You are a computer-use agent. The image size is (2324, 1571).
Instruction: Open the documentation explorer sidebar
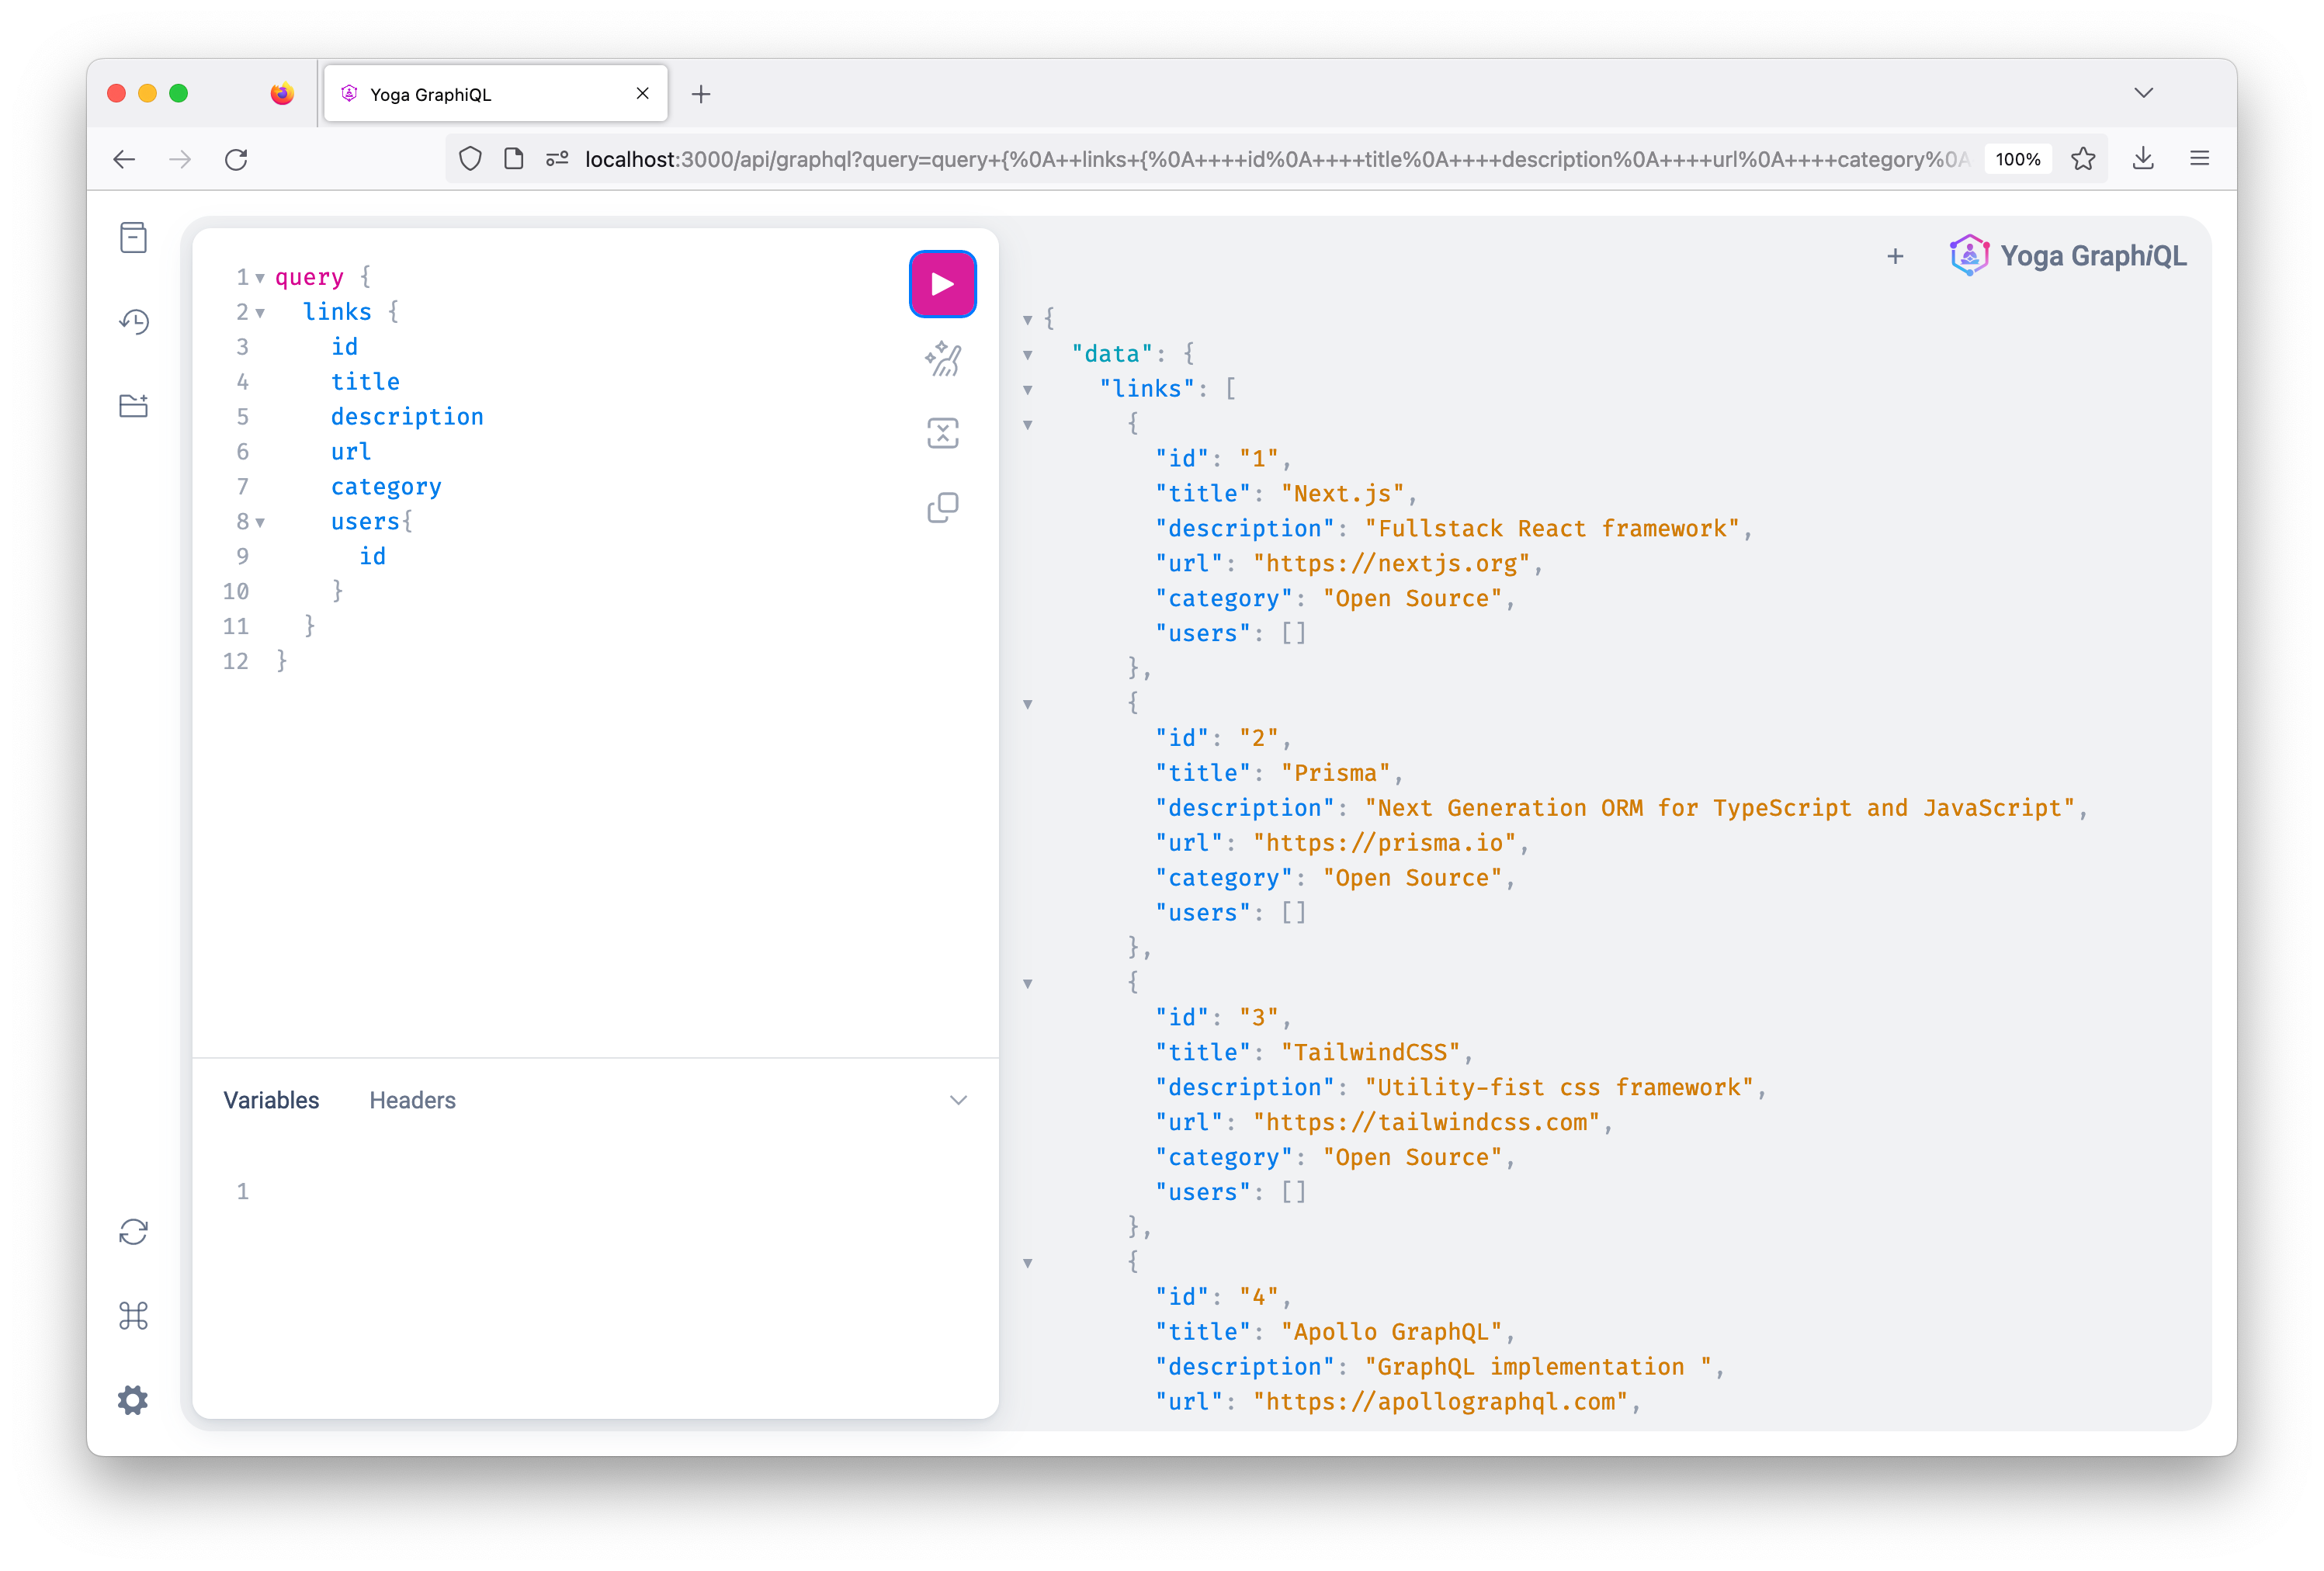point(133,237)
